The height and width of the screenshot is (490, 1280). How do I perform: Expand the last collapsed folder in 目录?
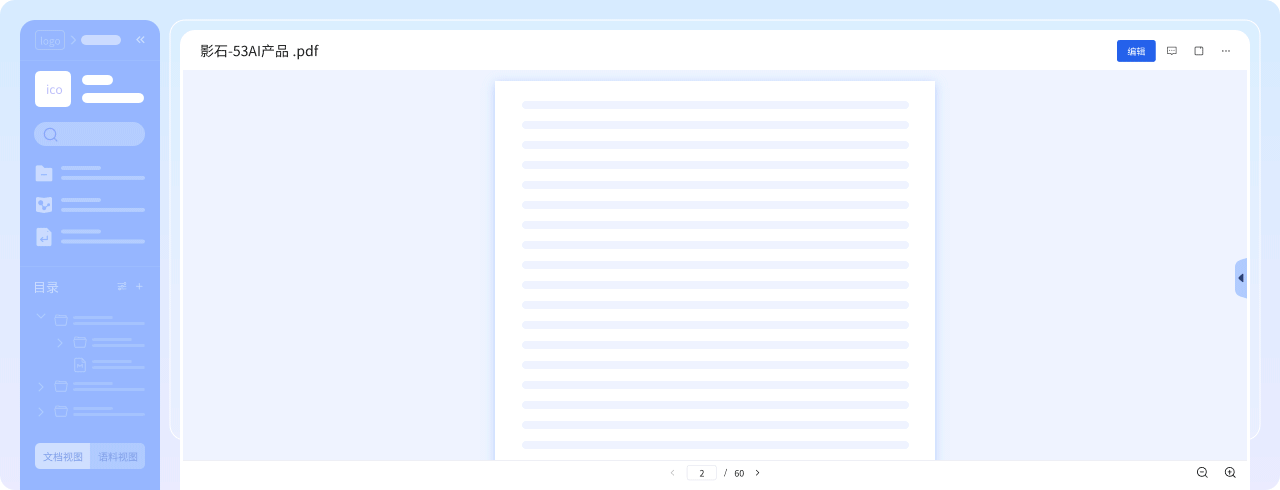tap(41, 411)
